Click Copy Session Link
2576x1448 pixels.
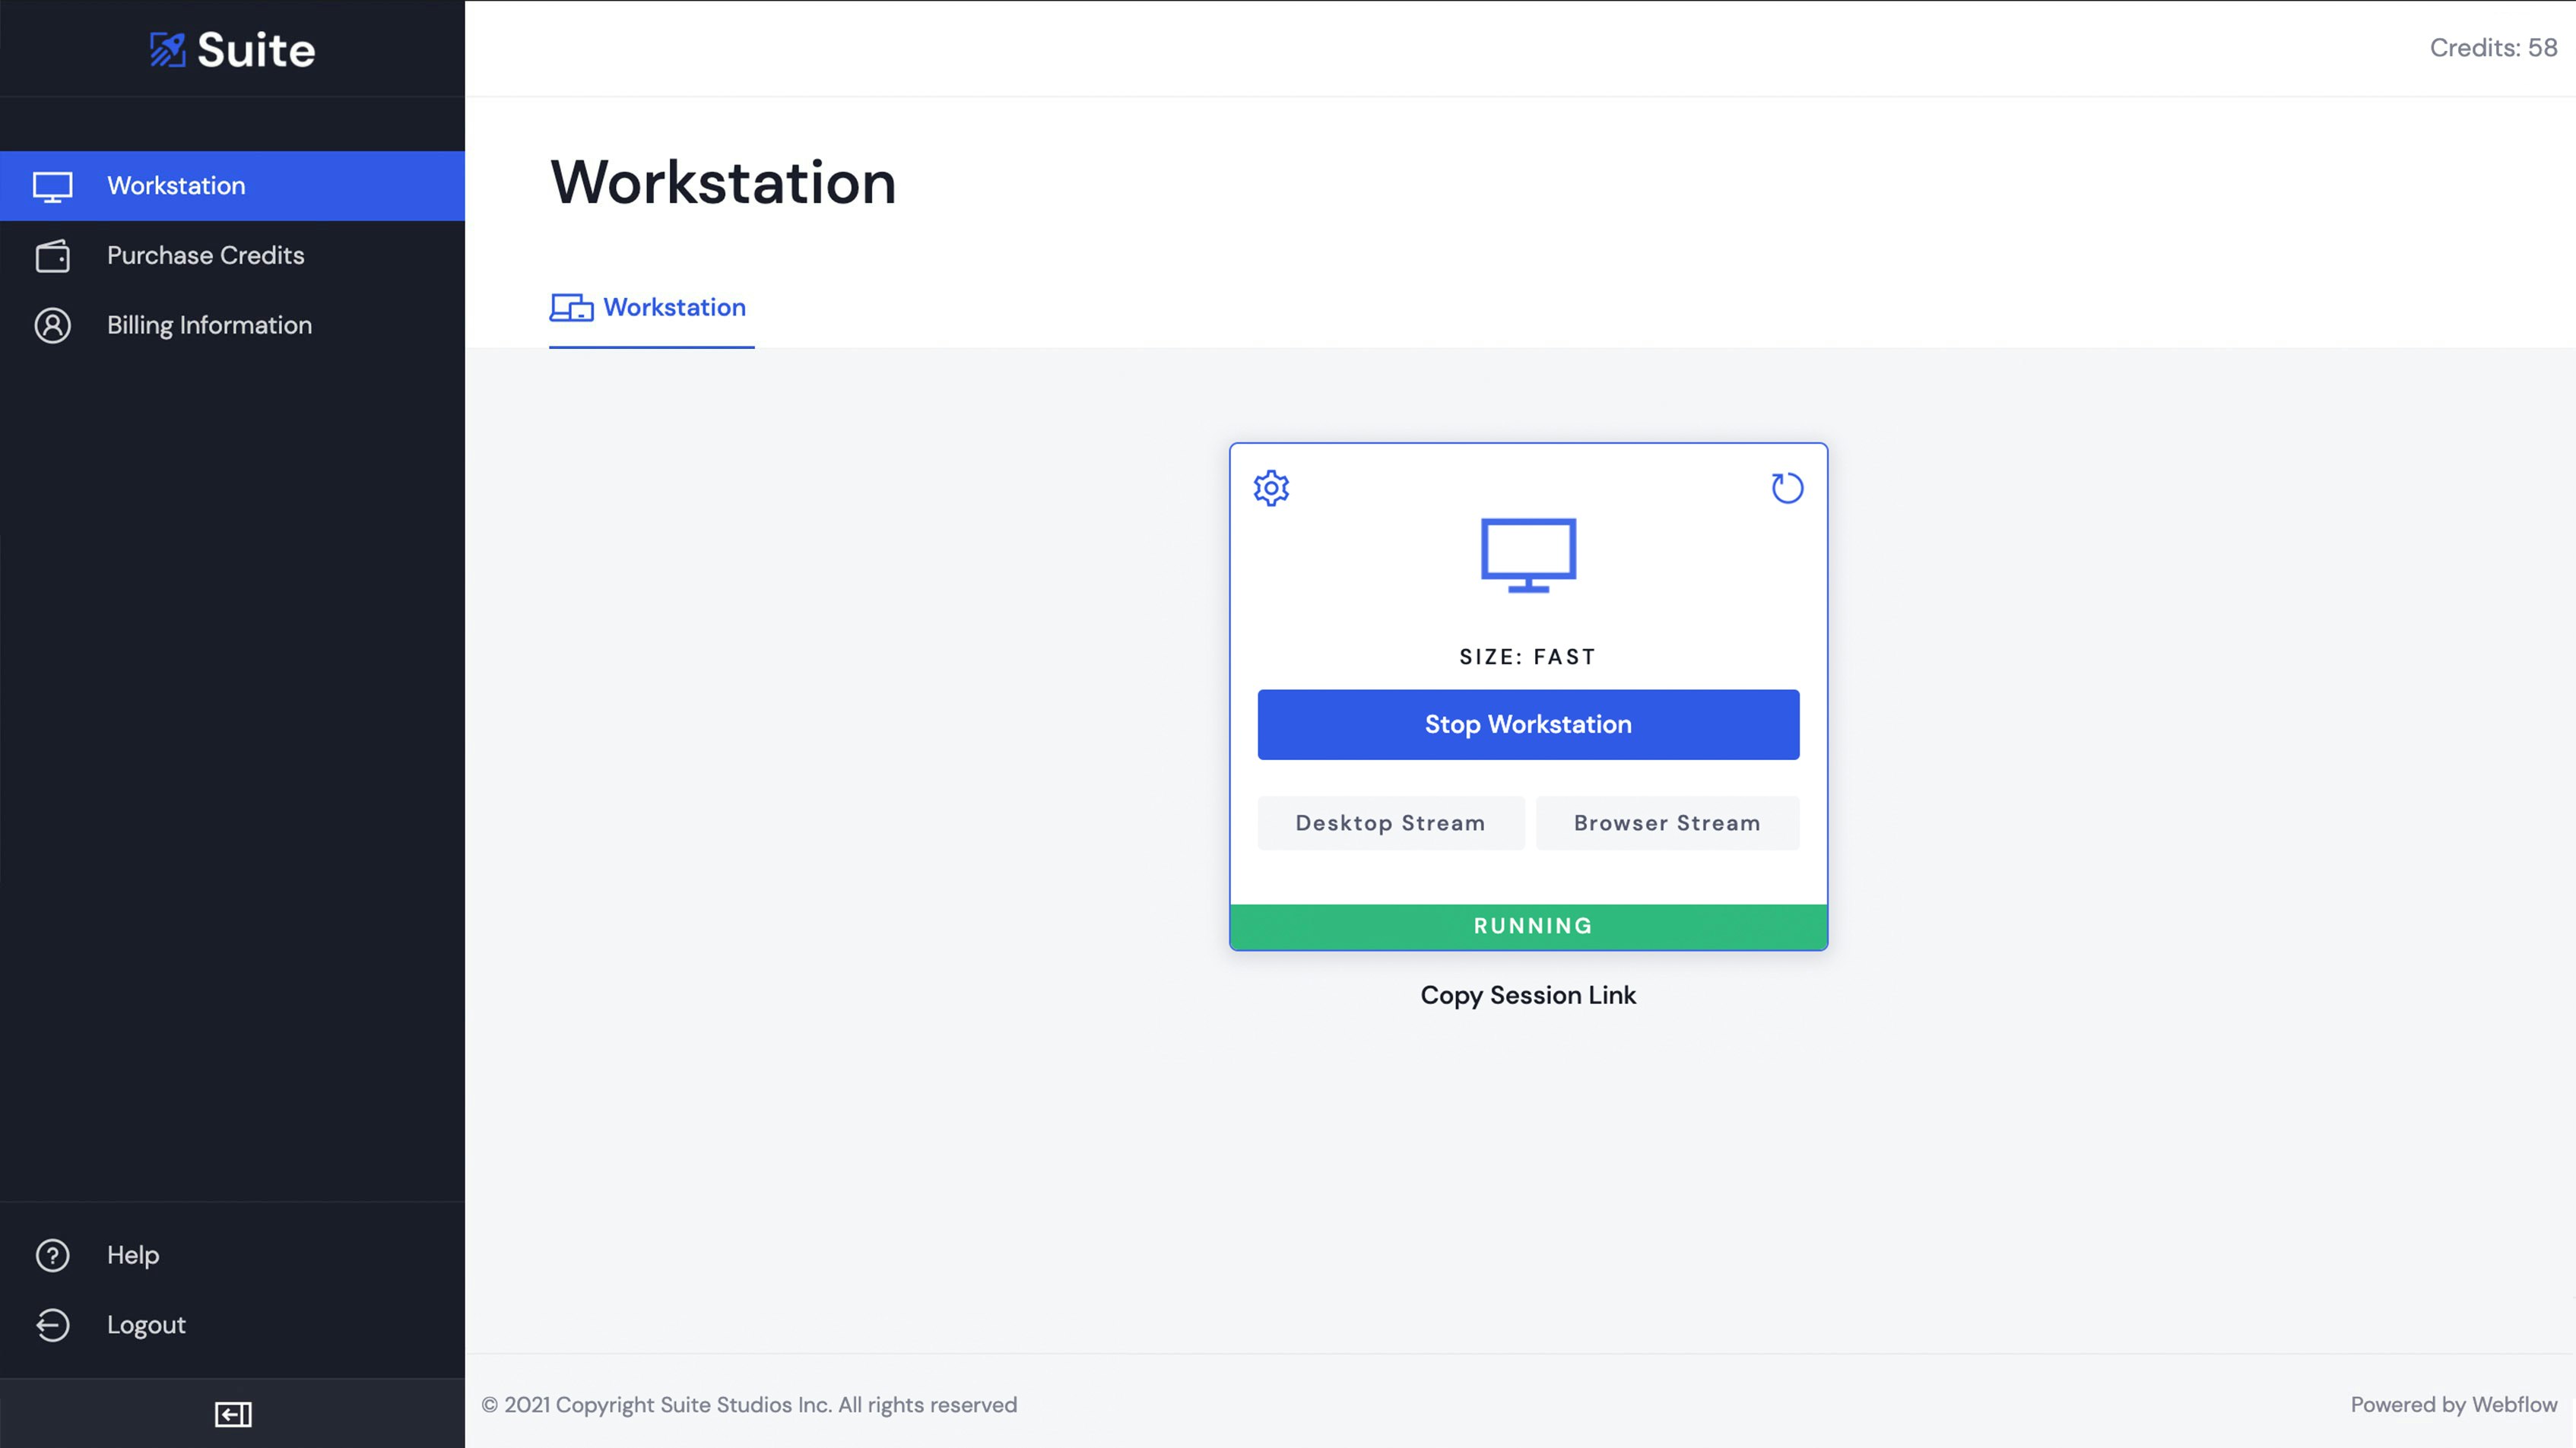[1528, 995]
